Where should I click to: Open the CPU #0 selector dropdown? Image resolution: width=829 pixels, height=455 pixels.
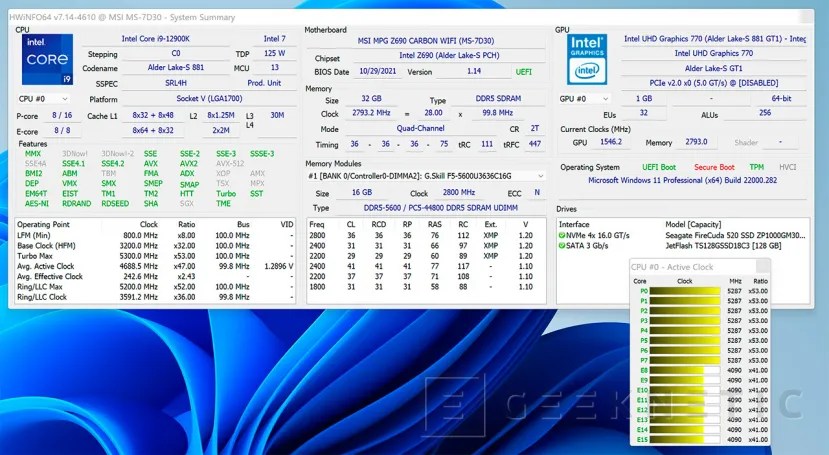point(43,99)
